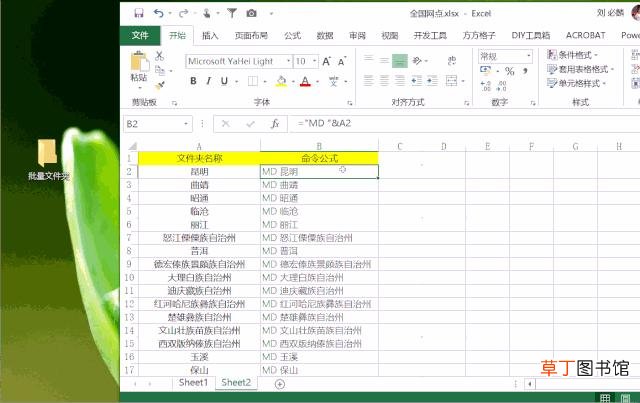The width and height of the screenshot is (640, 403).
Task: Open the font size dropdown showing 10
Action: (x=315, y=61)
